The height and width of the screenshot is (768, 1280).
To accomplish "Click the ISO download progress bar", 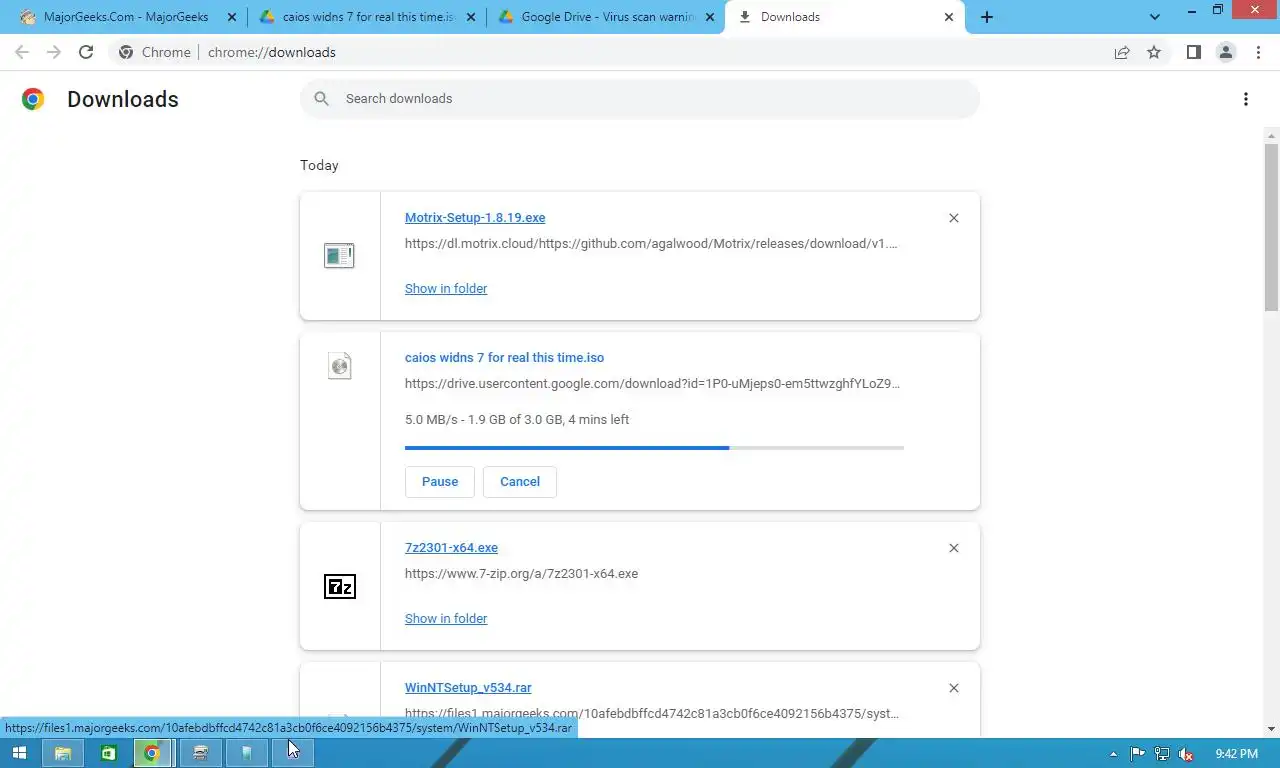I will (x=654, y=447).
